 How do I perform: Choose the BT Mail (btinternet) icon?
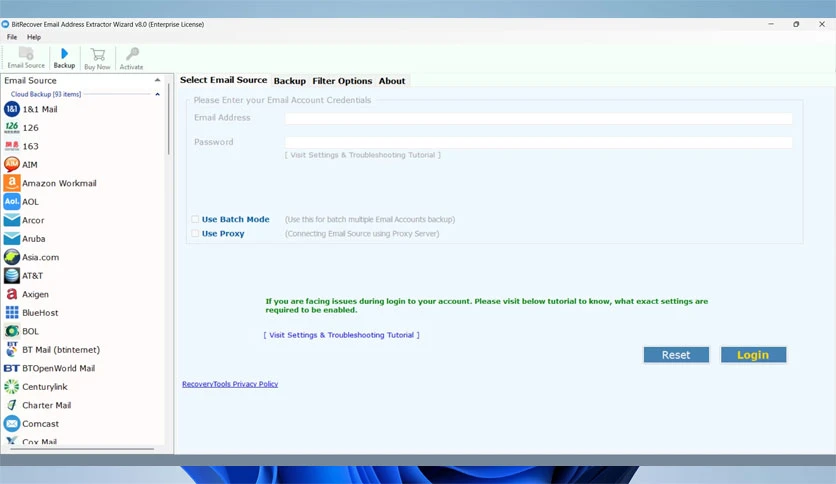12,349
